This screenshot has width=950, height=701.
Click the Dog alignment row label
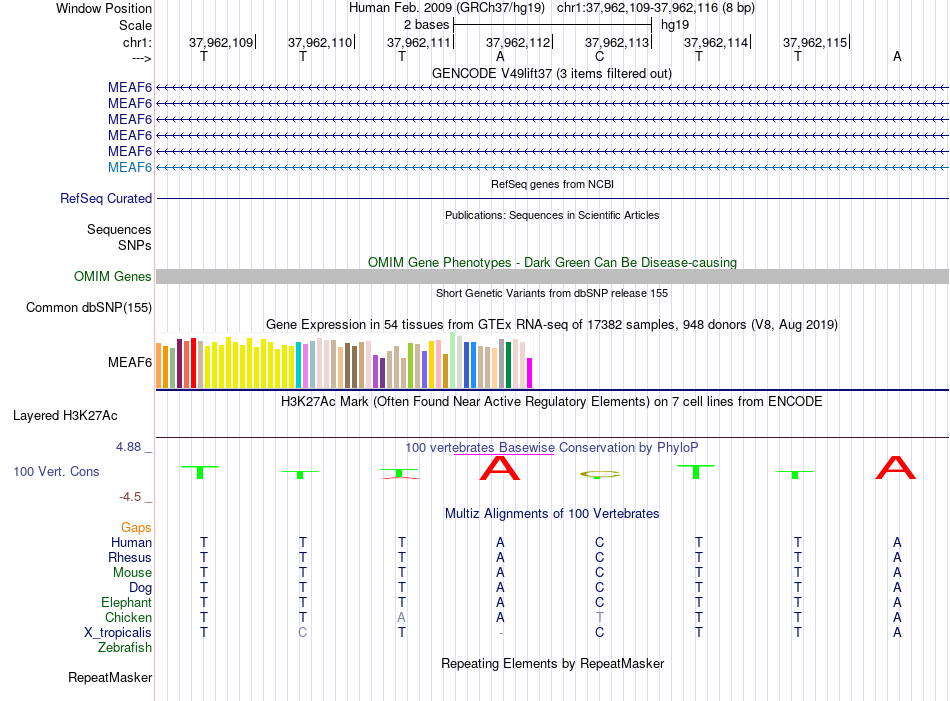141,588
